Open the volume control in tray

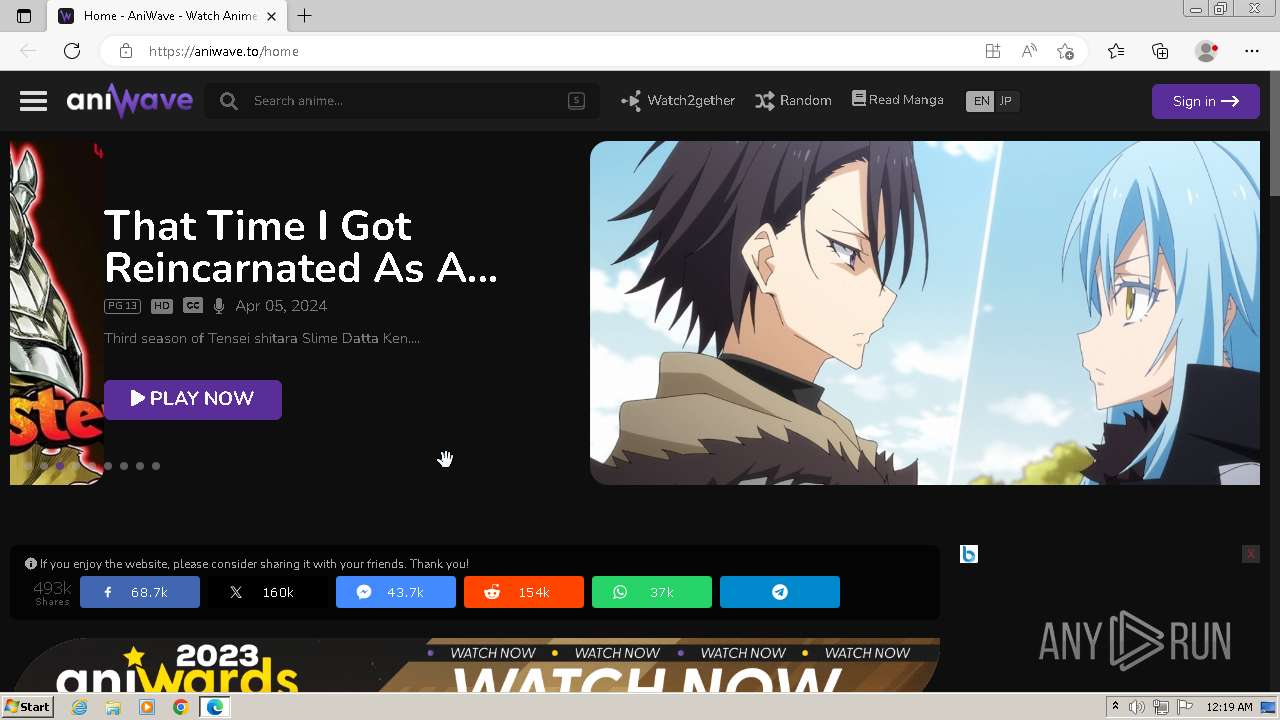click(x=1137, y=707)
